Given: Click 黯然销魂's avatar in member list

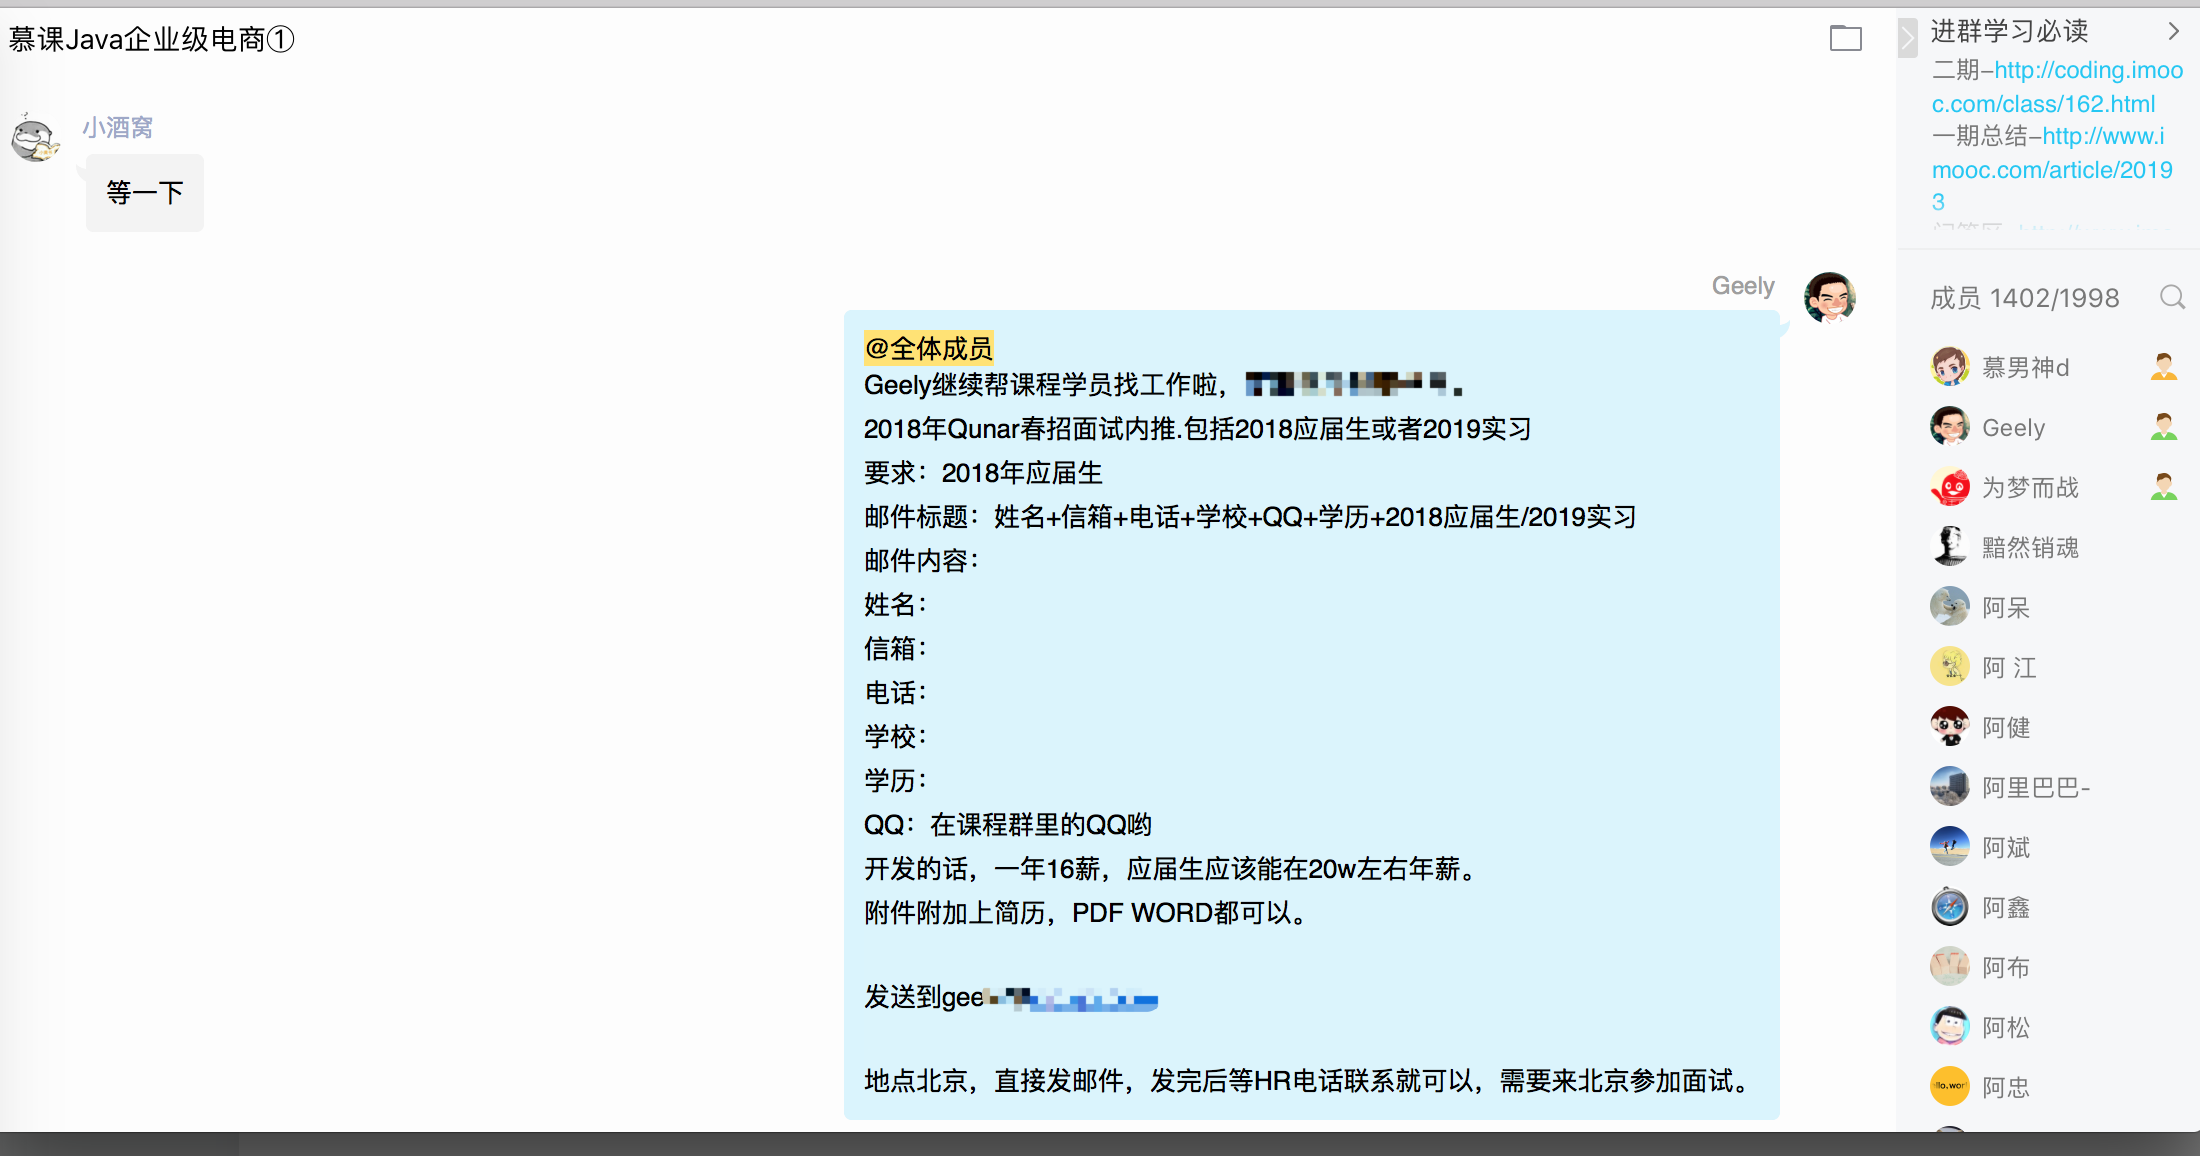Looking at the screenshot, I should coord(1949,546).
